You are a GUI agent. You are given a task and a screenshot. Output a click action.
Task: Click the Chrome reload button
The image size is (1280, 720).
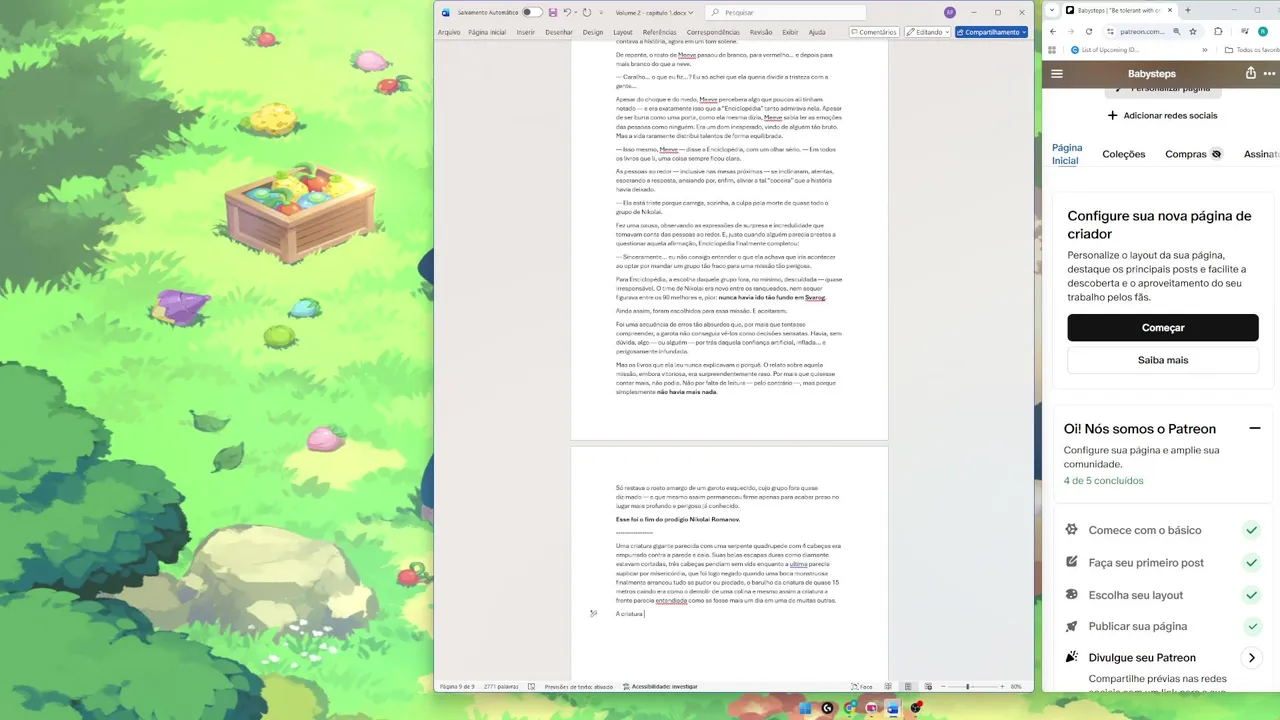click(1089, 31)
